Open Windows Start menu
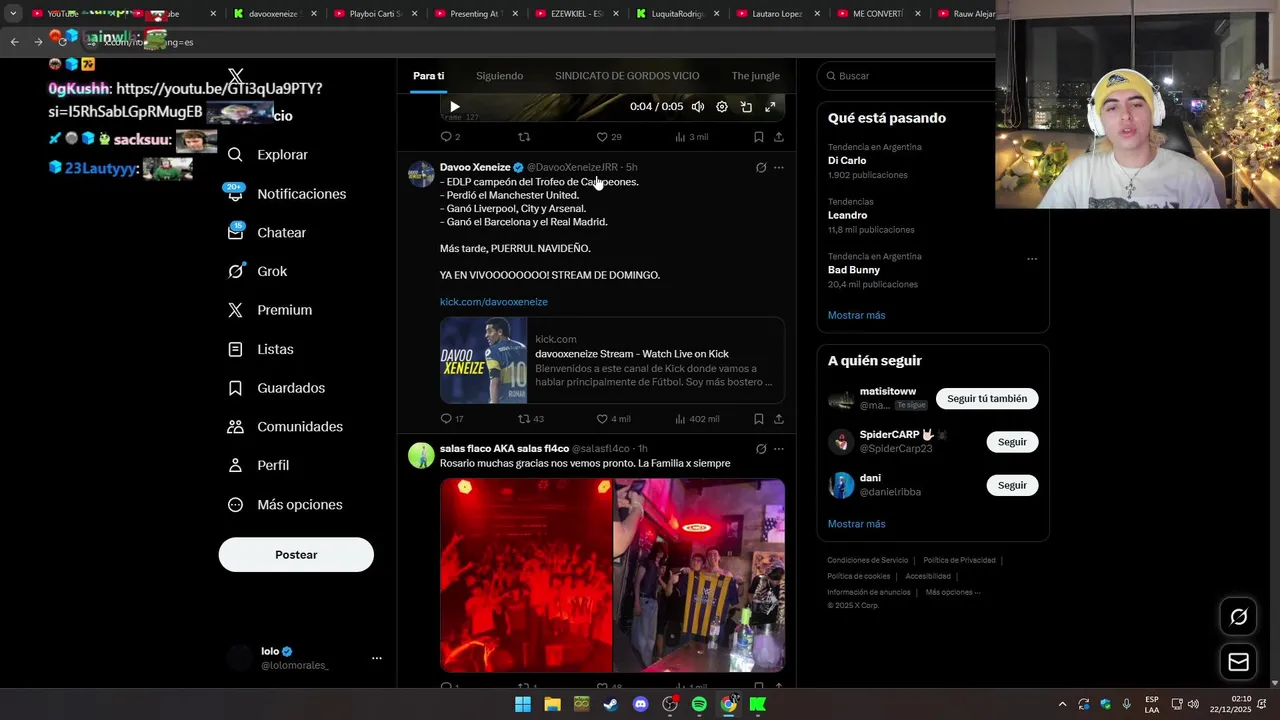 pyautogui.click(x=523, y=704)
